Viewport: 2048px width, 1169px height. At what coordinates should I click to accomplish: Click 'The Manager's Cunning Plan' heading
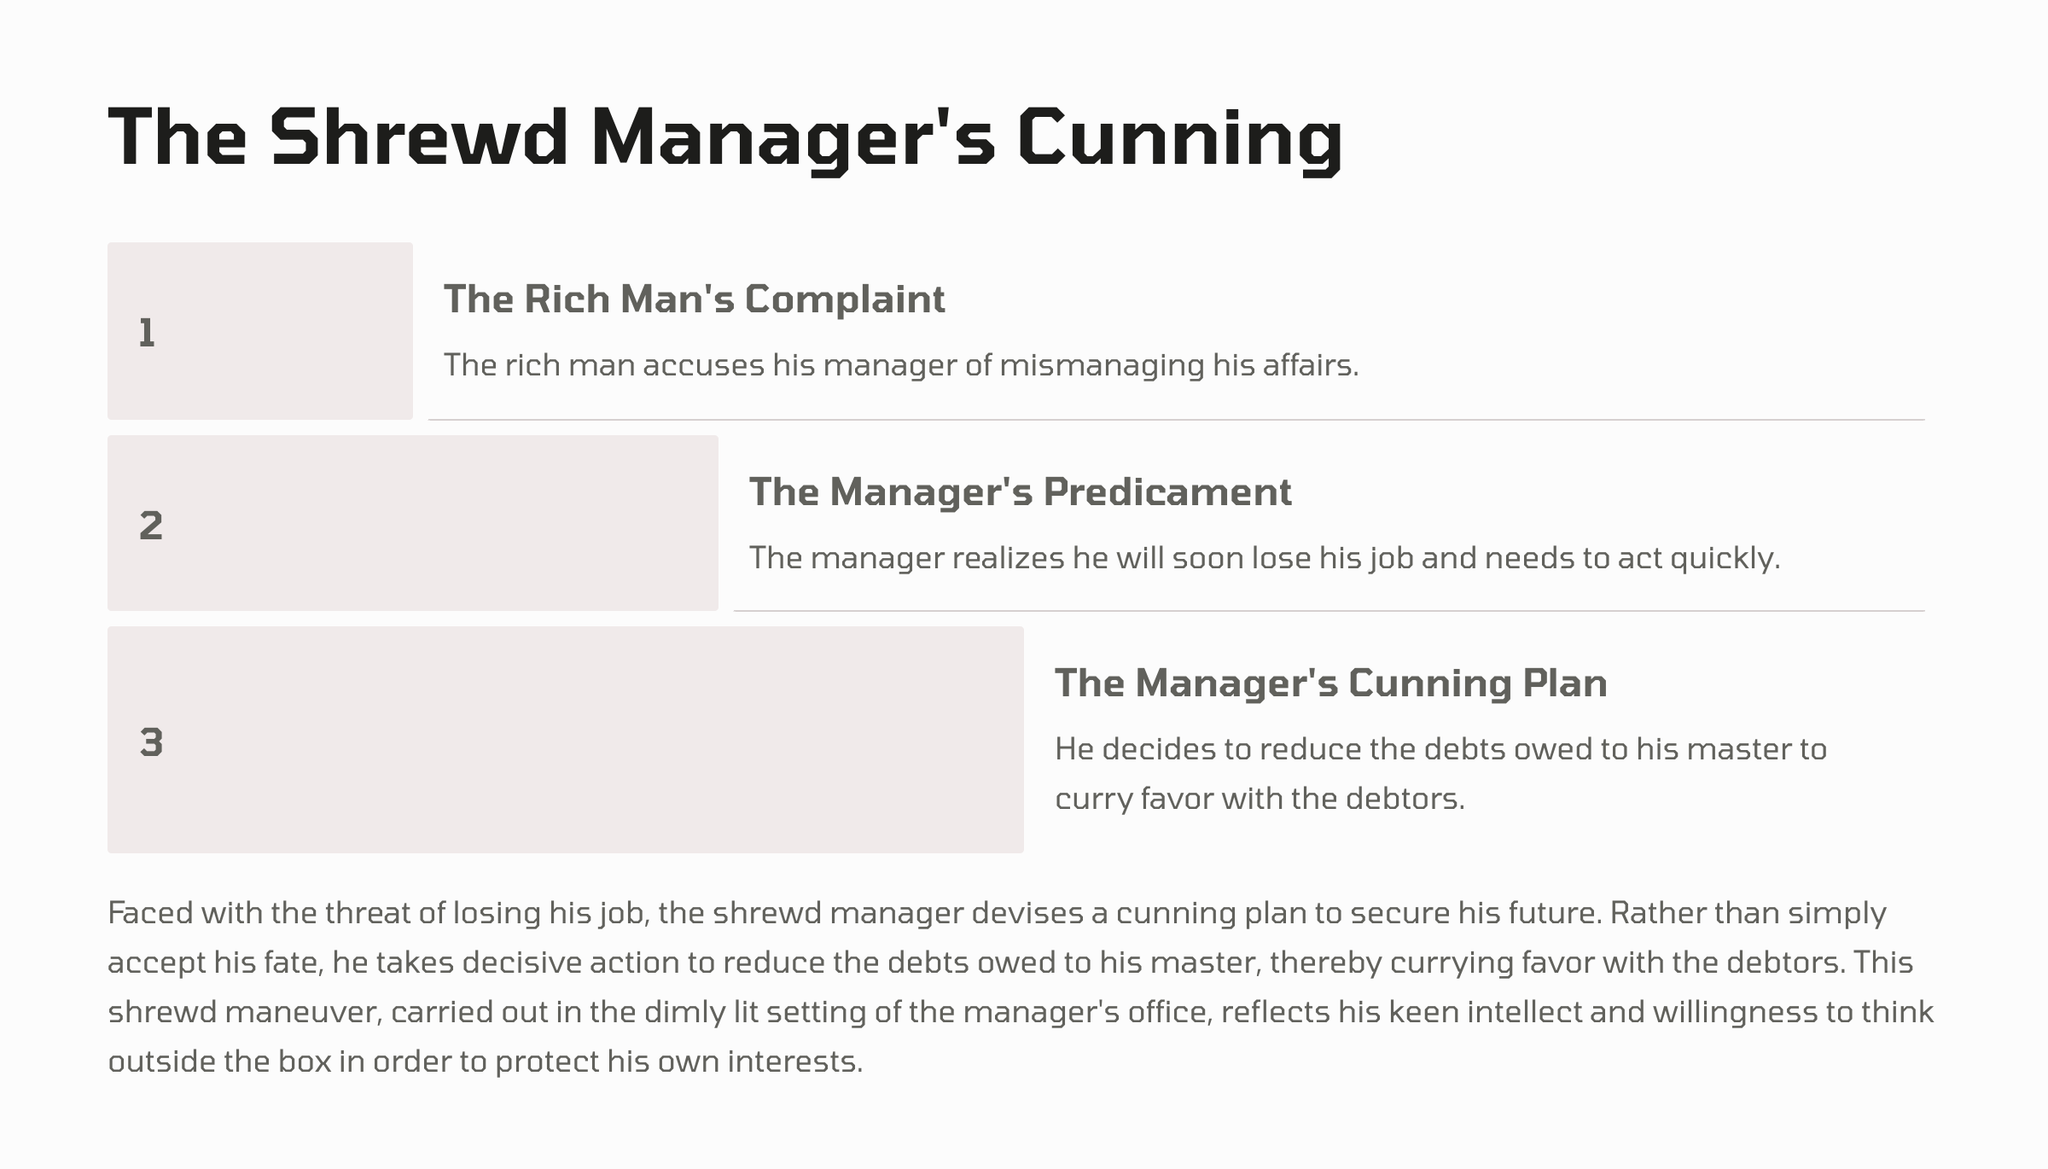1330,683
